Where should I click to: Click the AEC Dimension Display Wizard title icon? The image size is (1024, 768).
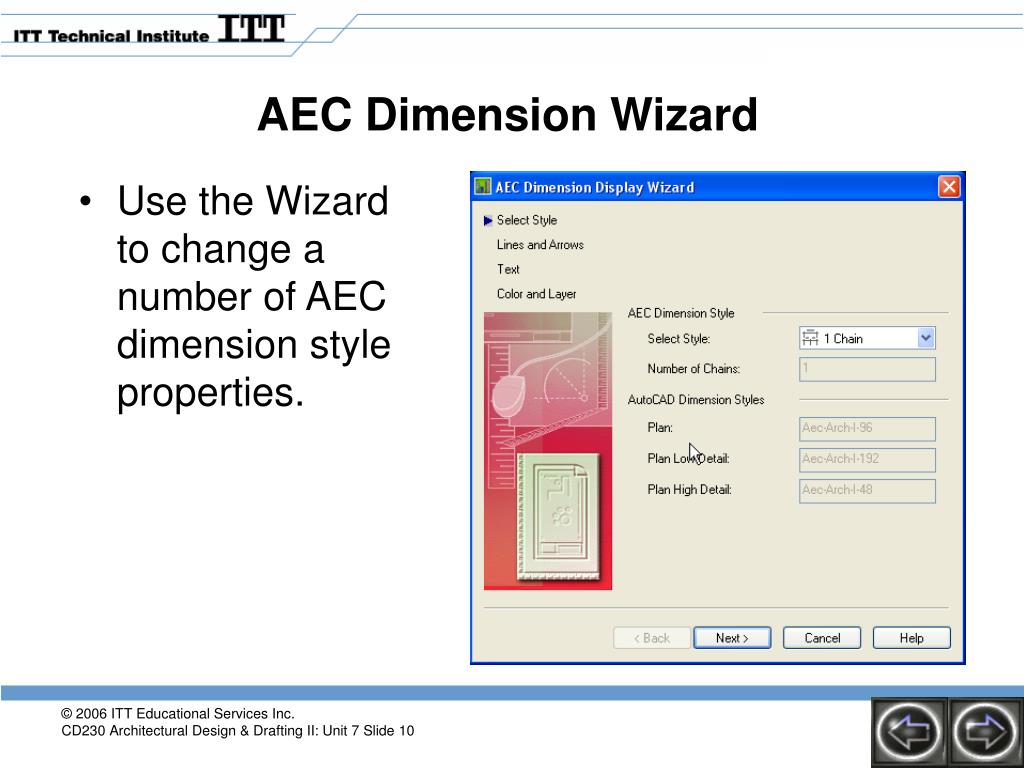pyautogui.click(x=483, y=187)
